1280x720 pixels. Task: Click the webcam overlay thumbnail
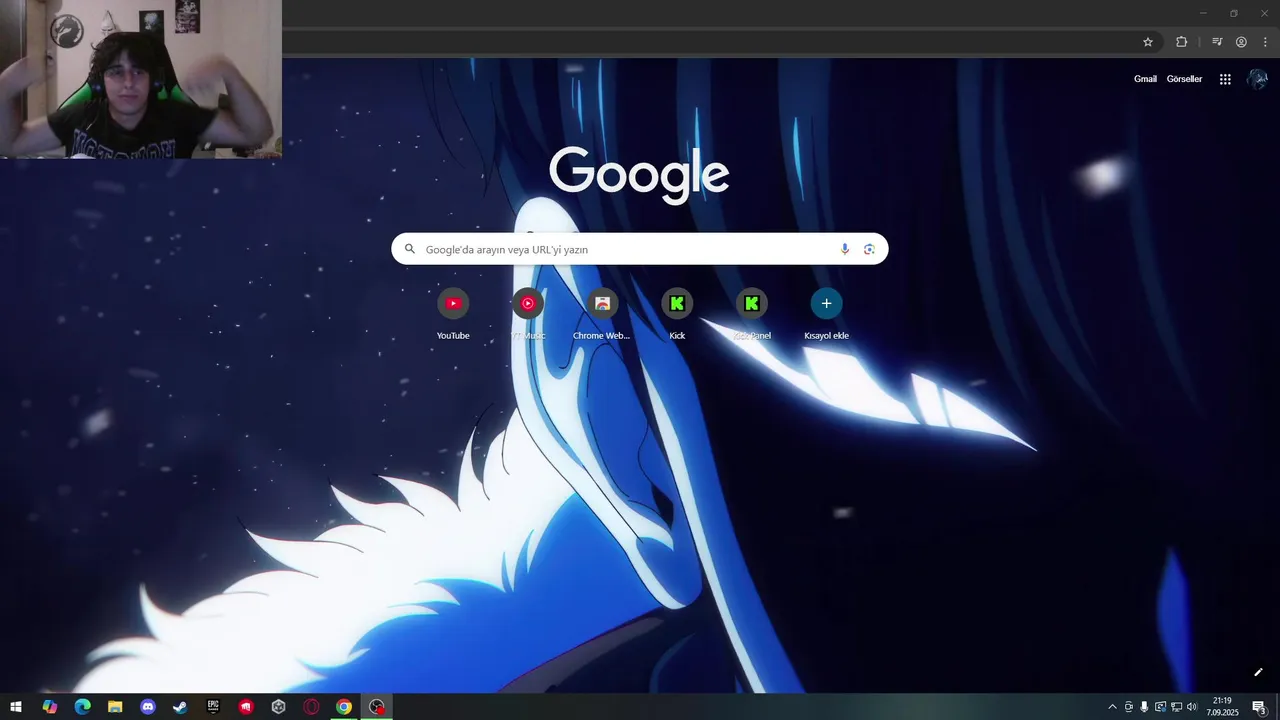pyautogui.click(x=141, y=79)
